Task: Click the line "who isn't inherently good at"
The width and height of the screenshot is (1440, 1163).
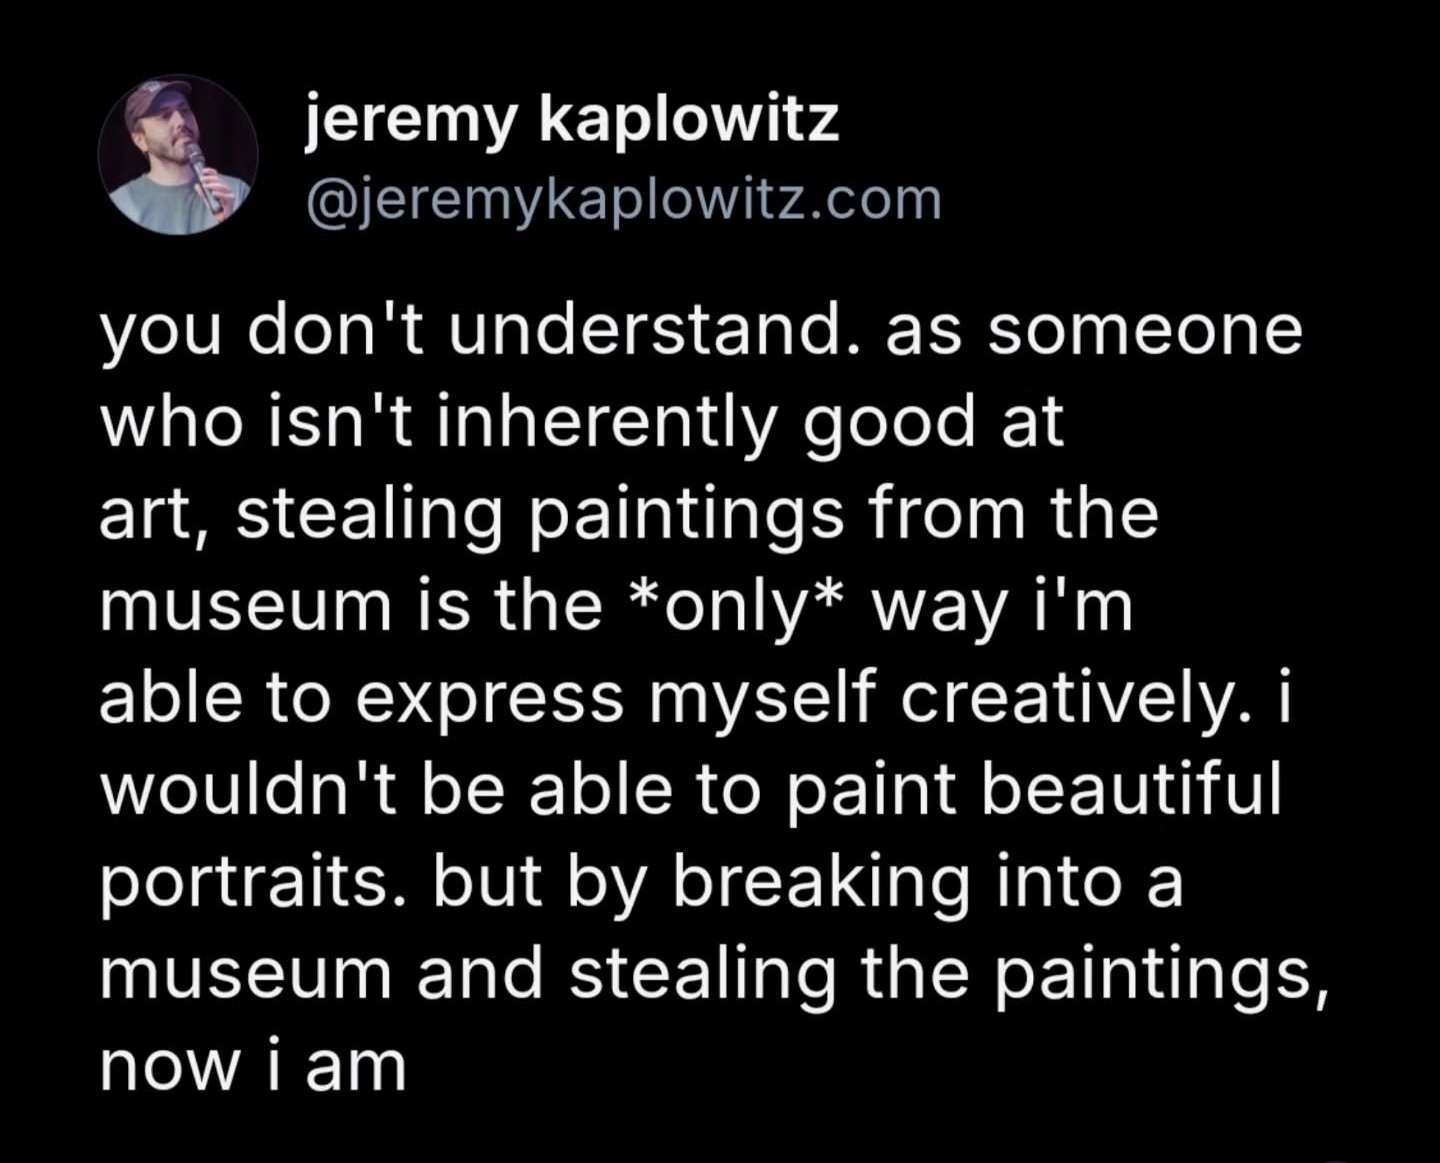Action: [580, 423]
